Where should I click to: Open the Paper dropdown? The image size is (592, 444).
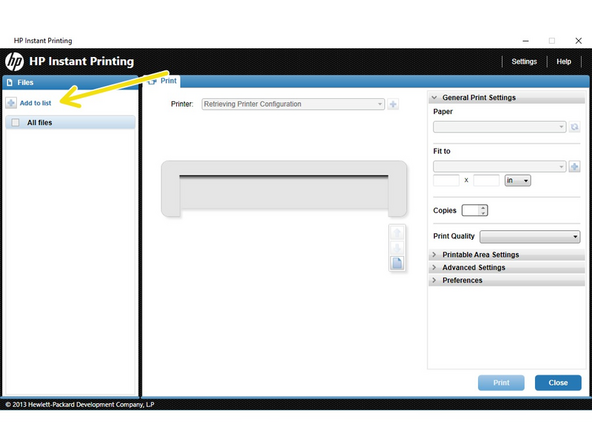coord(500,127)
